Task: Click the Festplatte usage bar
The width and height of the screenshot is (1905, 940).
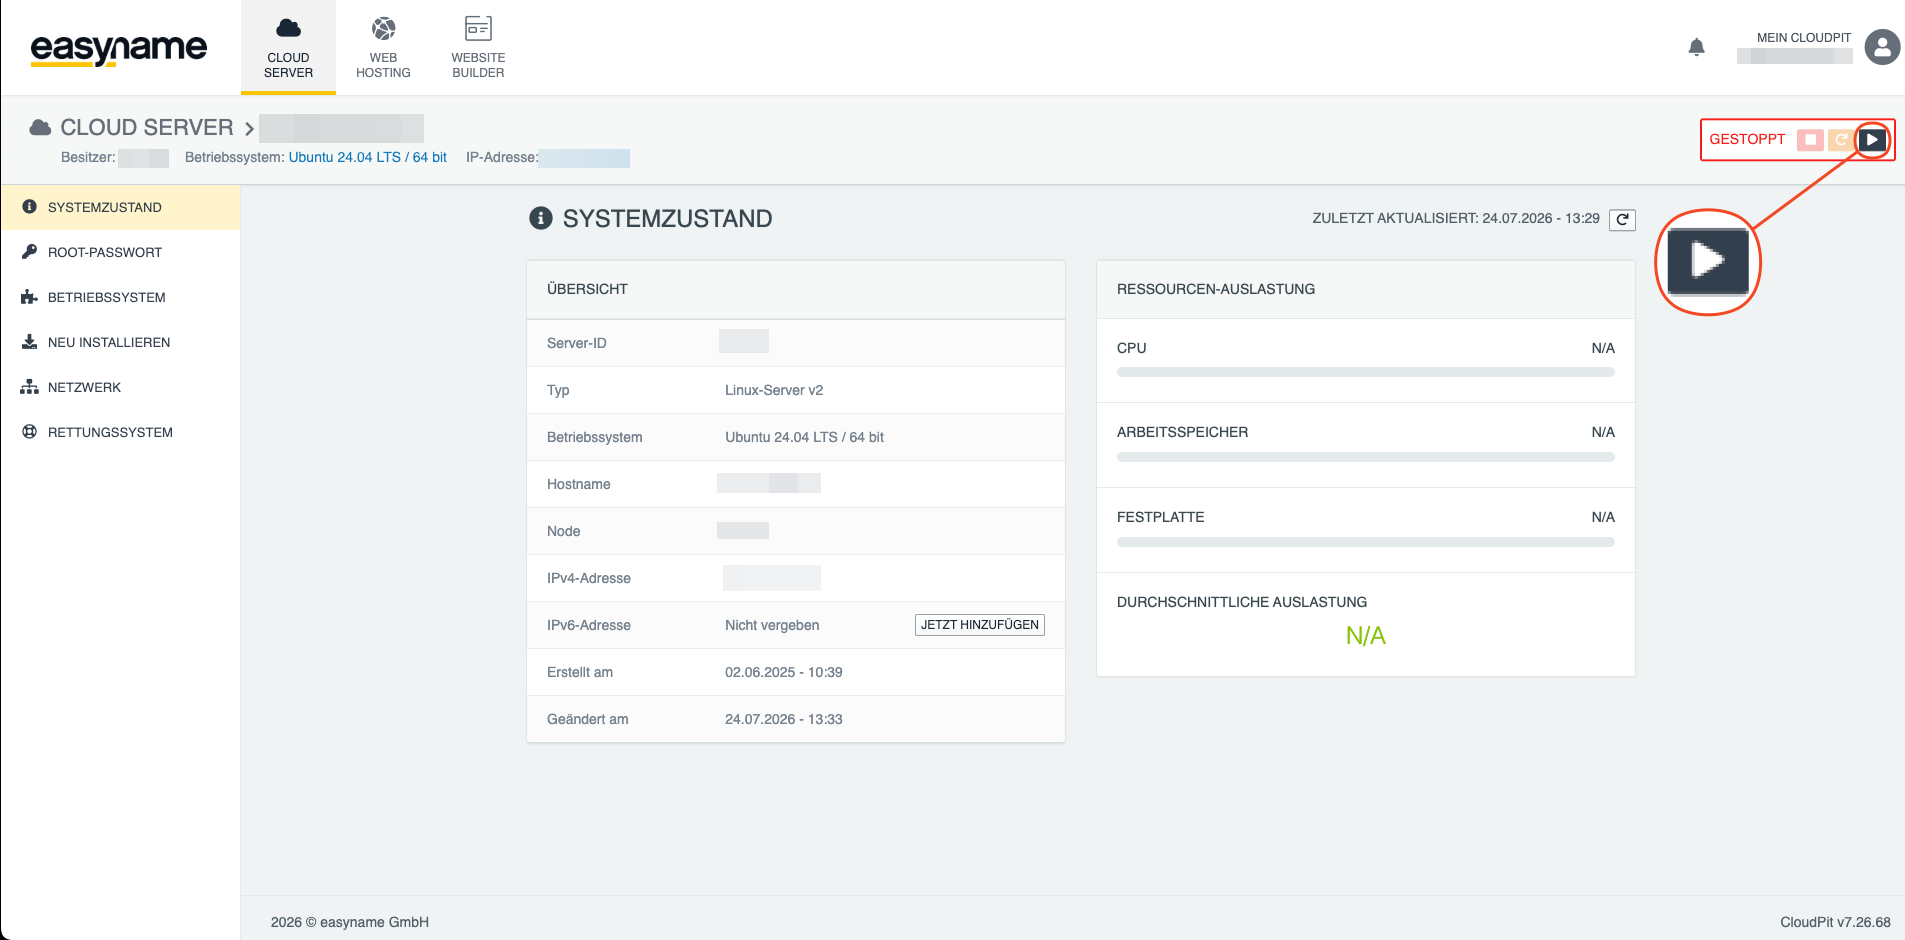Action: point(1366,542)
